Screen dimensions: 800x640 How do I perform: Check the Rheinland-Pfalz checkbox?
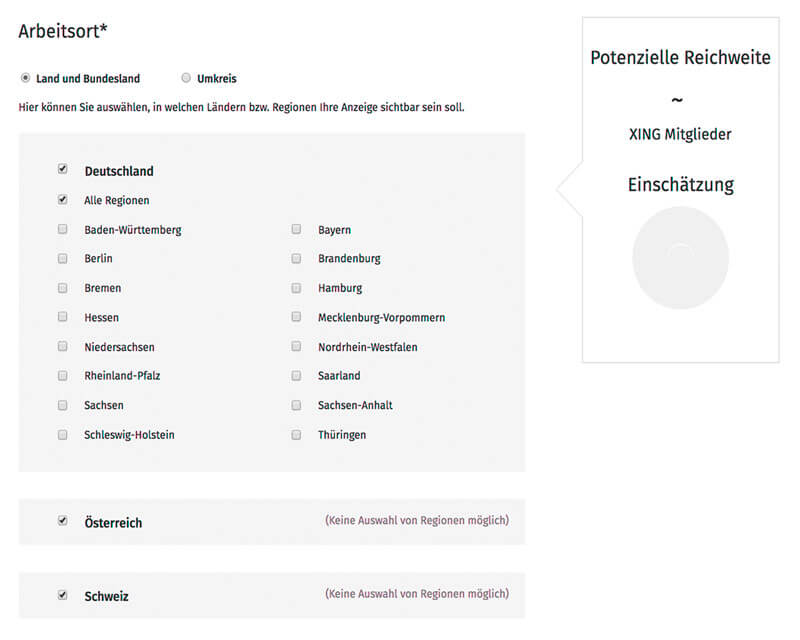[63, 376]
